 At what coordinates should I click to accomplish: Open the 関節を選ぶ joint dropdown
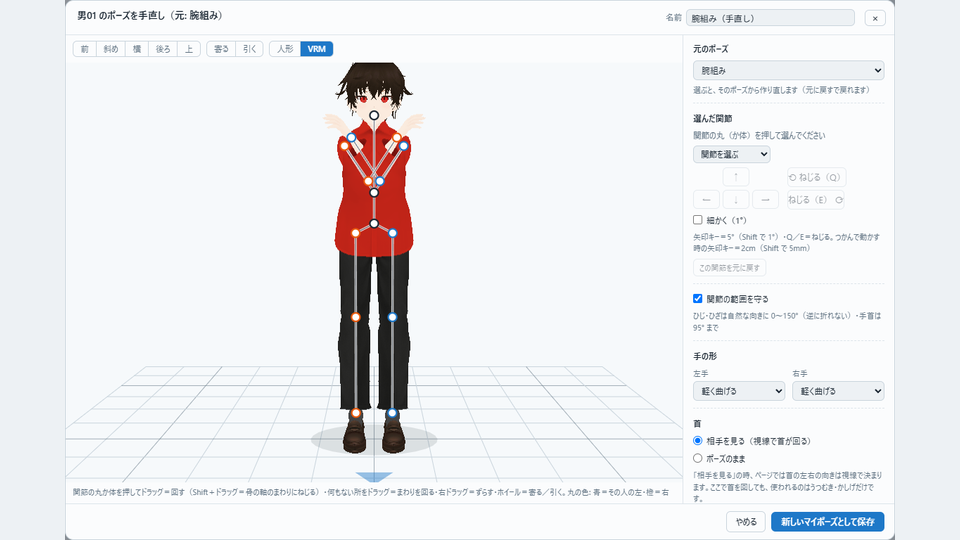pyautogui.click(x=732, y=154)
